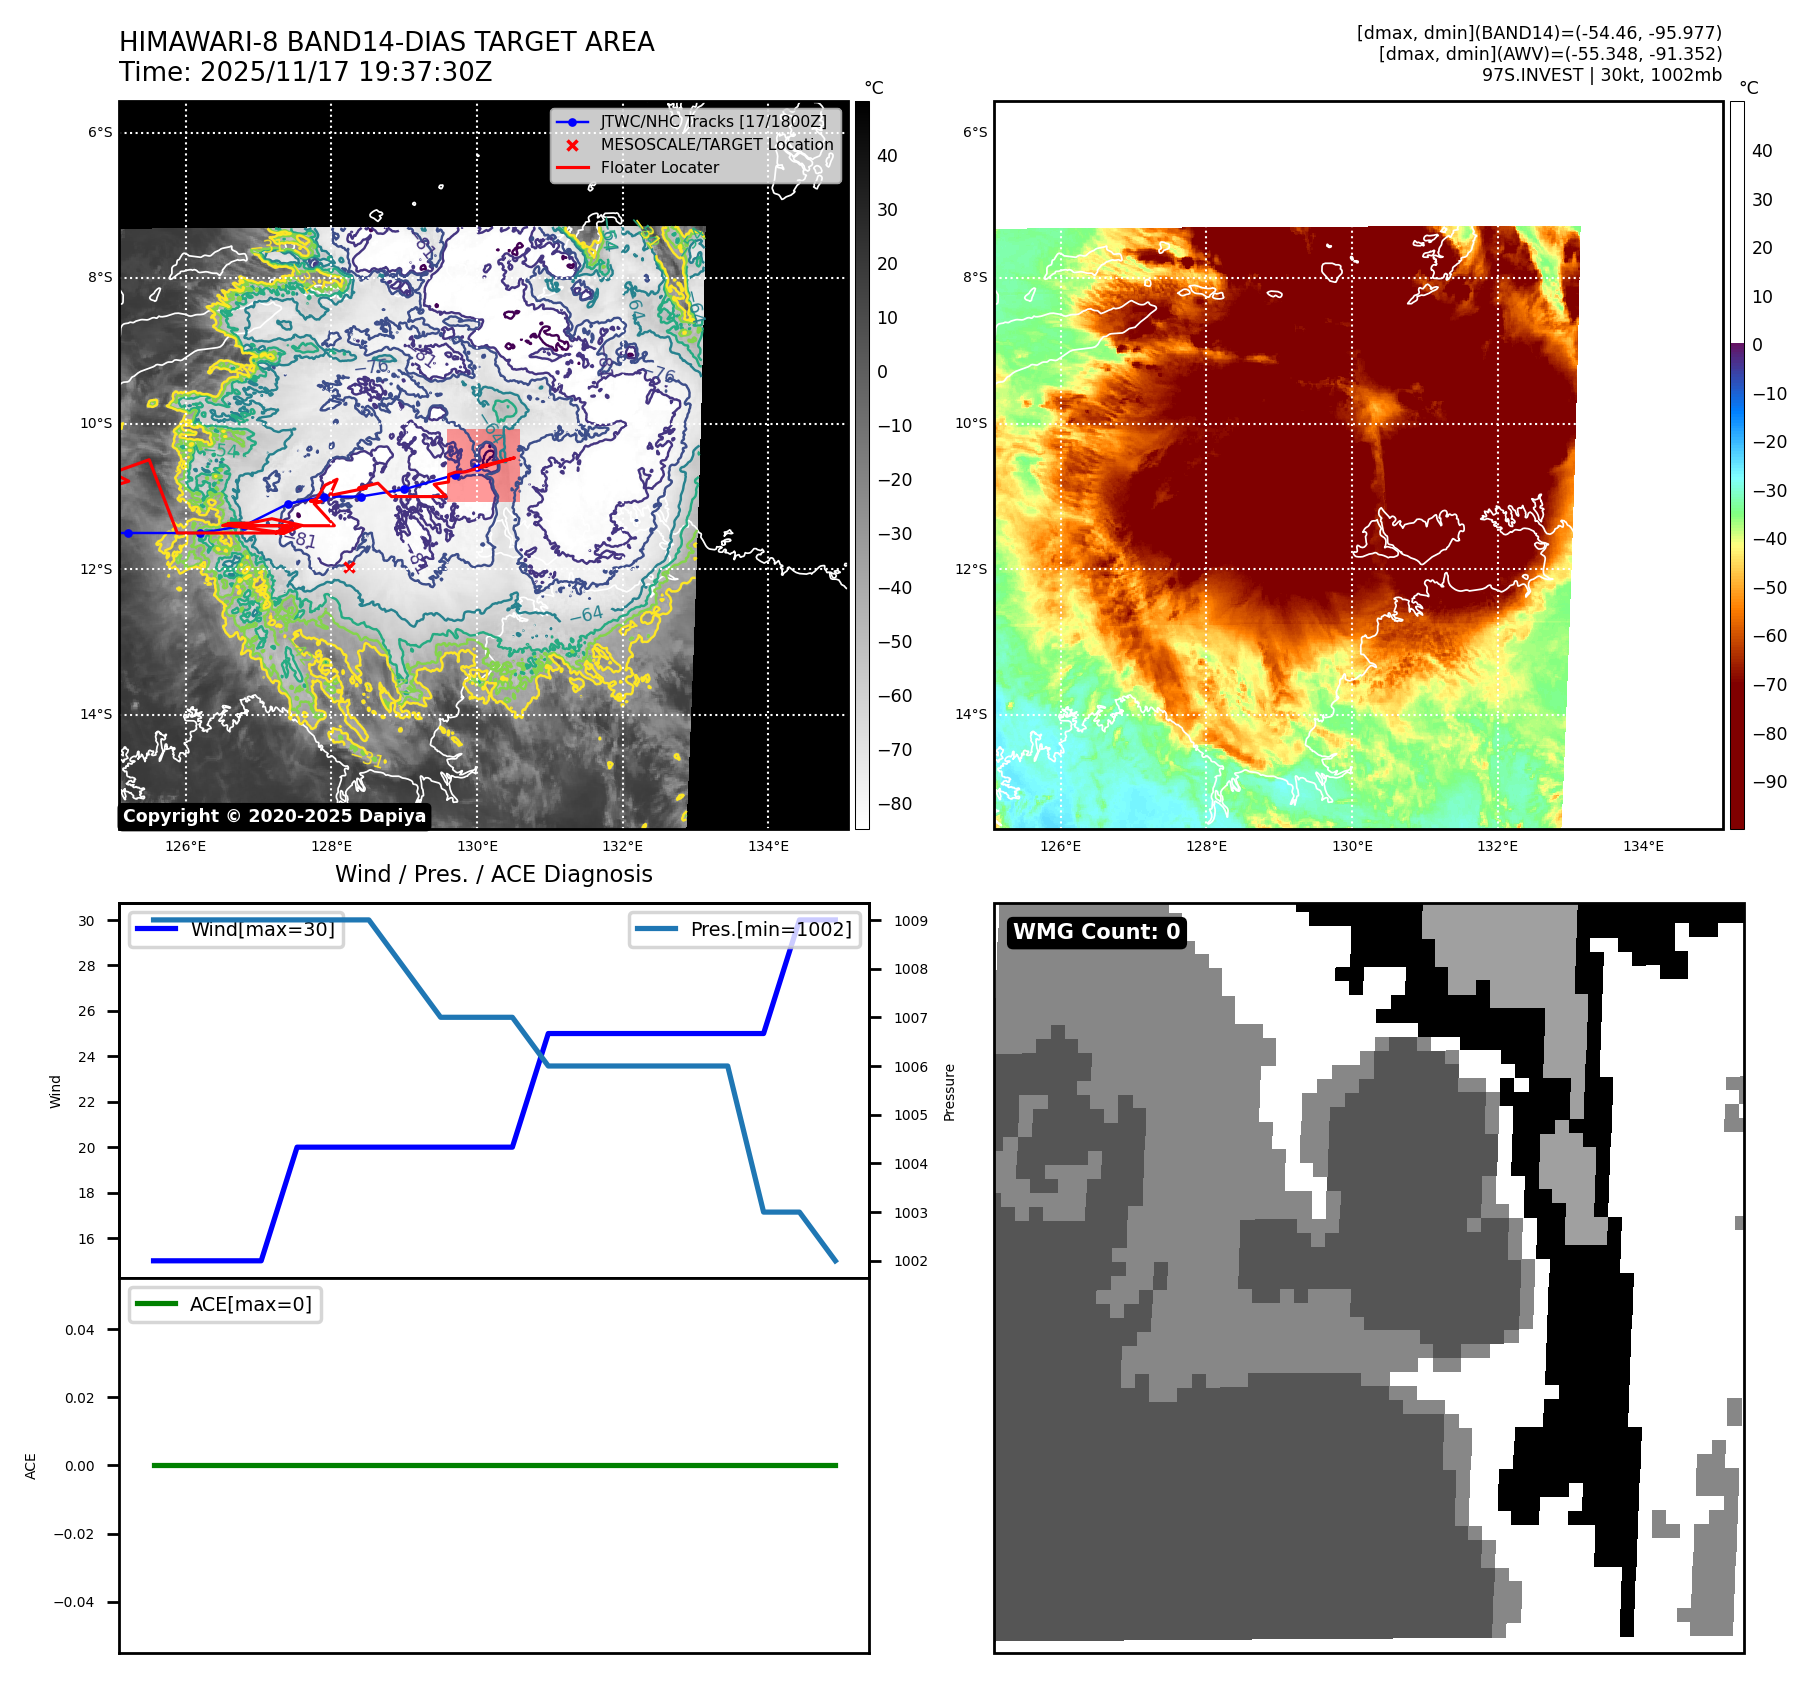Click the rainbow temperature colorbar on the right
1813x1690 pixels.
(x=1737, y=465)
